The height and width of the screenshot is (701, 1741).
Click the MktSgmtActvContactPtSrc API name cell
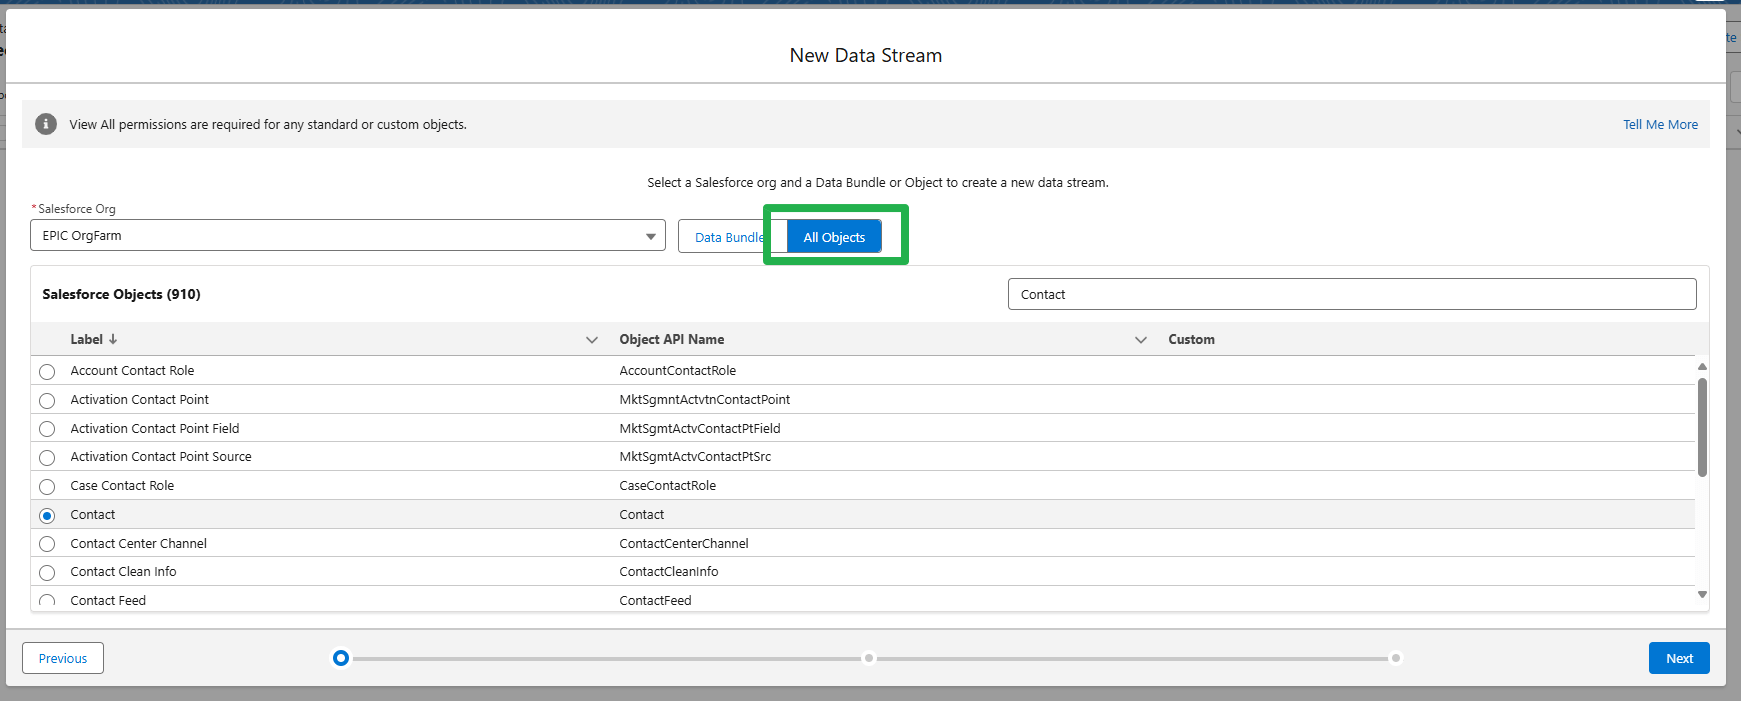coord(695,456)
